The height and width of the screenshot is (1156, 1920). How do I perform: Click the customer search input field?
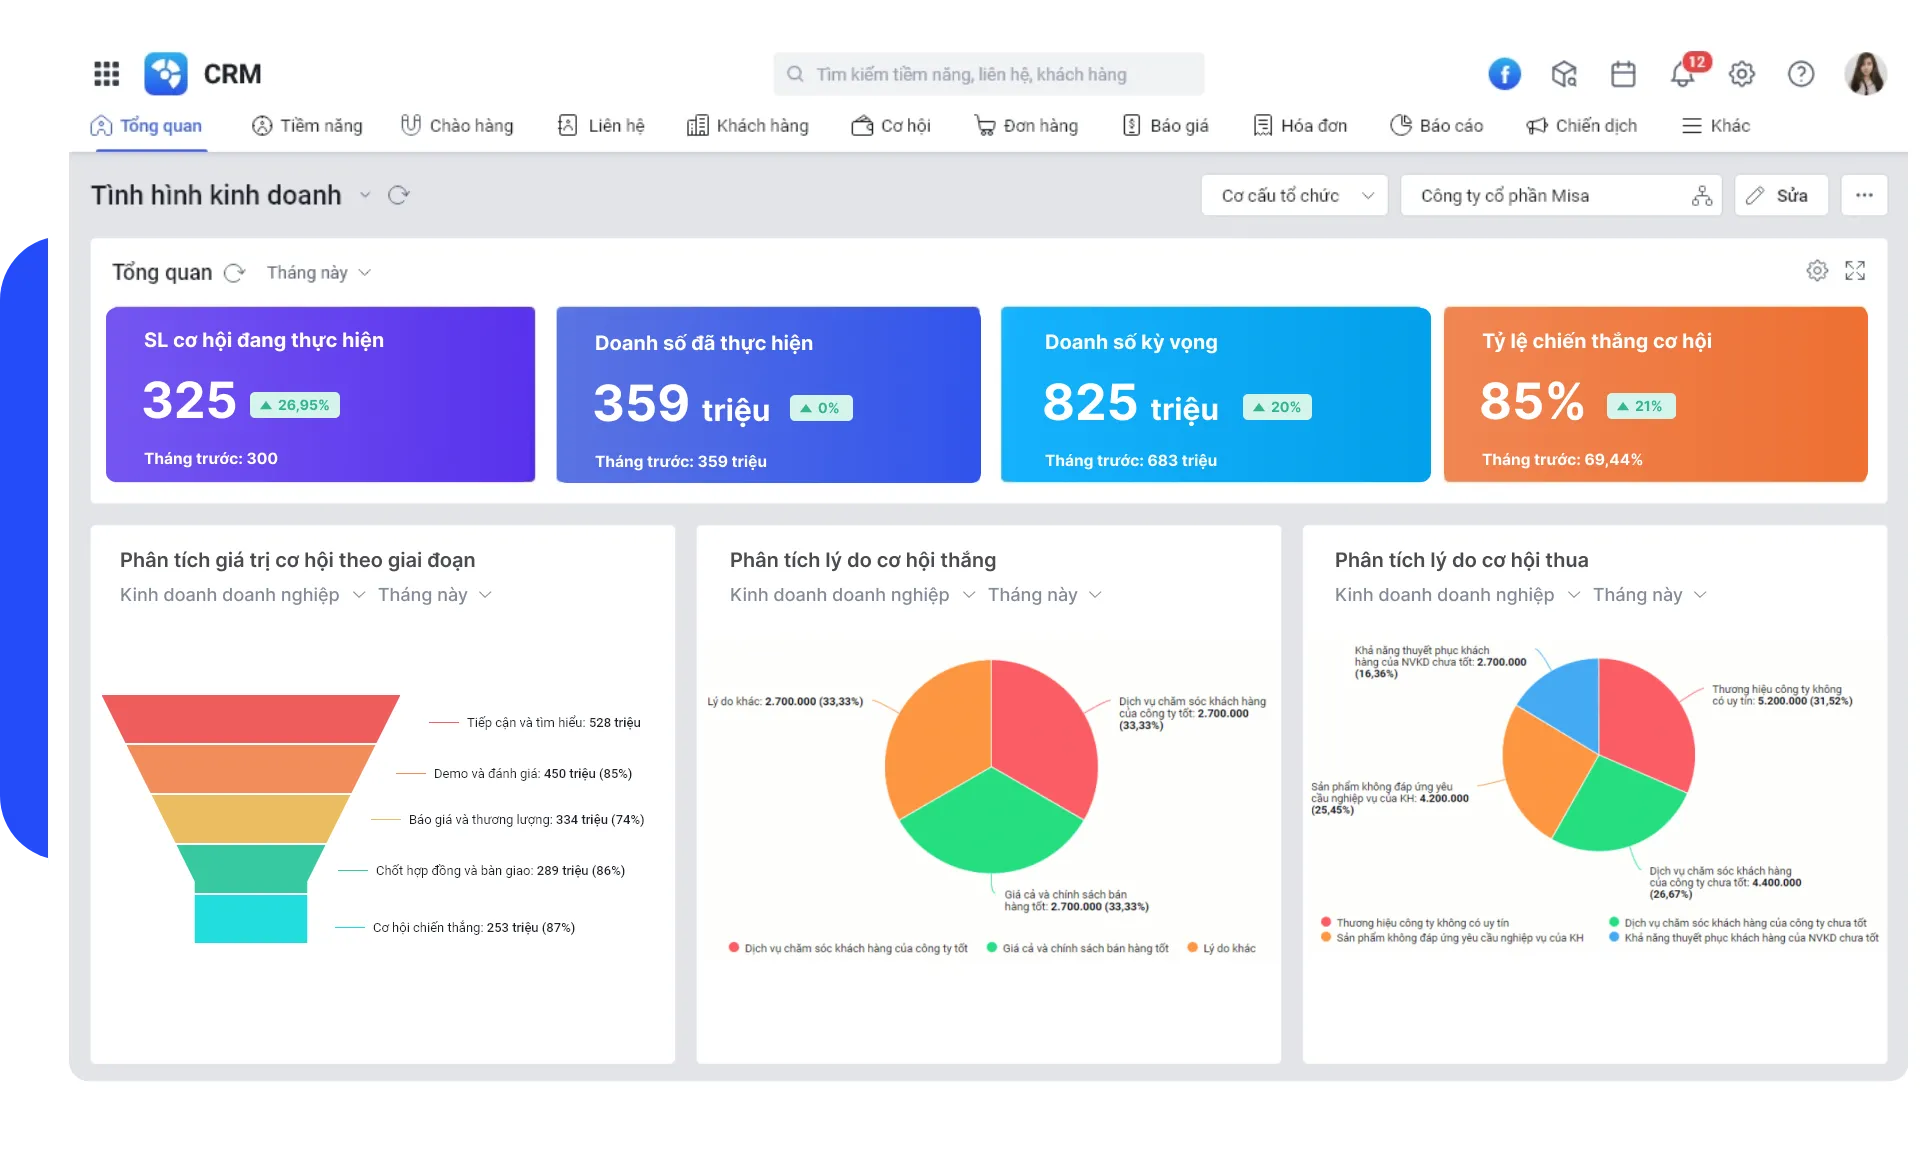(x=988, y=75)
